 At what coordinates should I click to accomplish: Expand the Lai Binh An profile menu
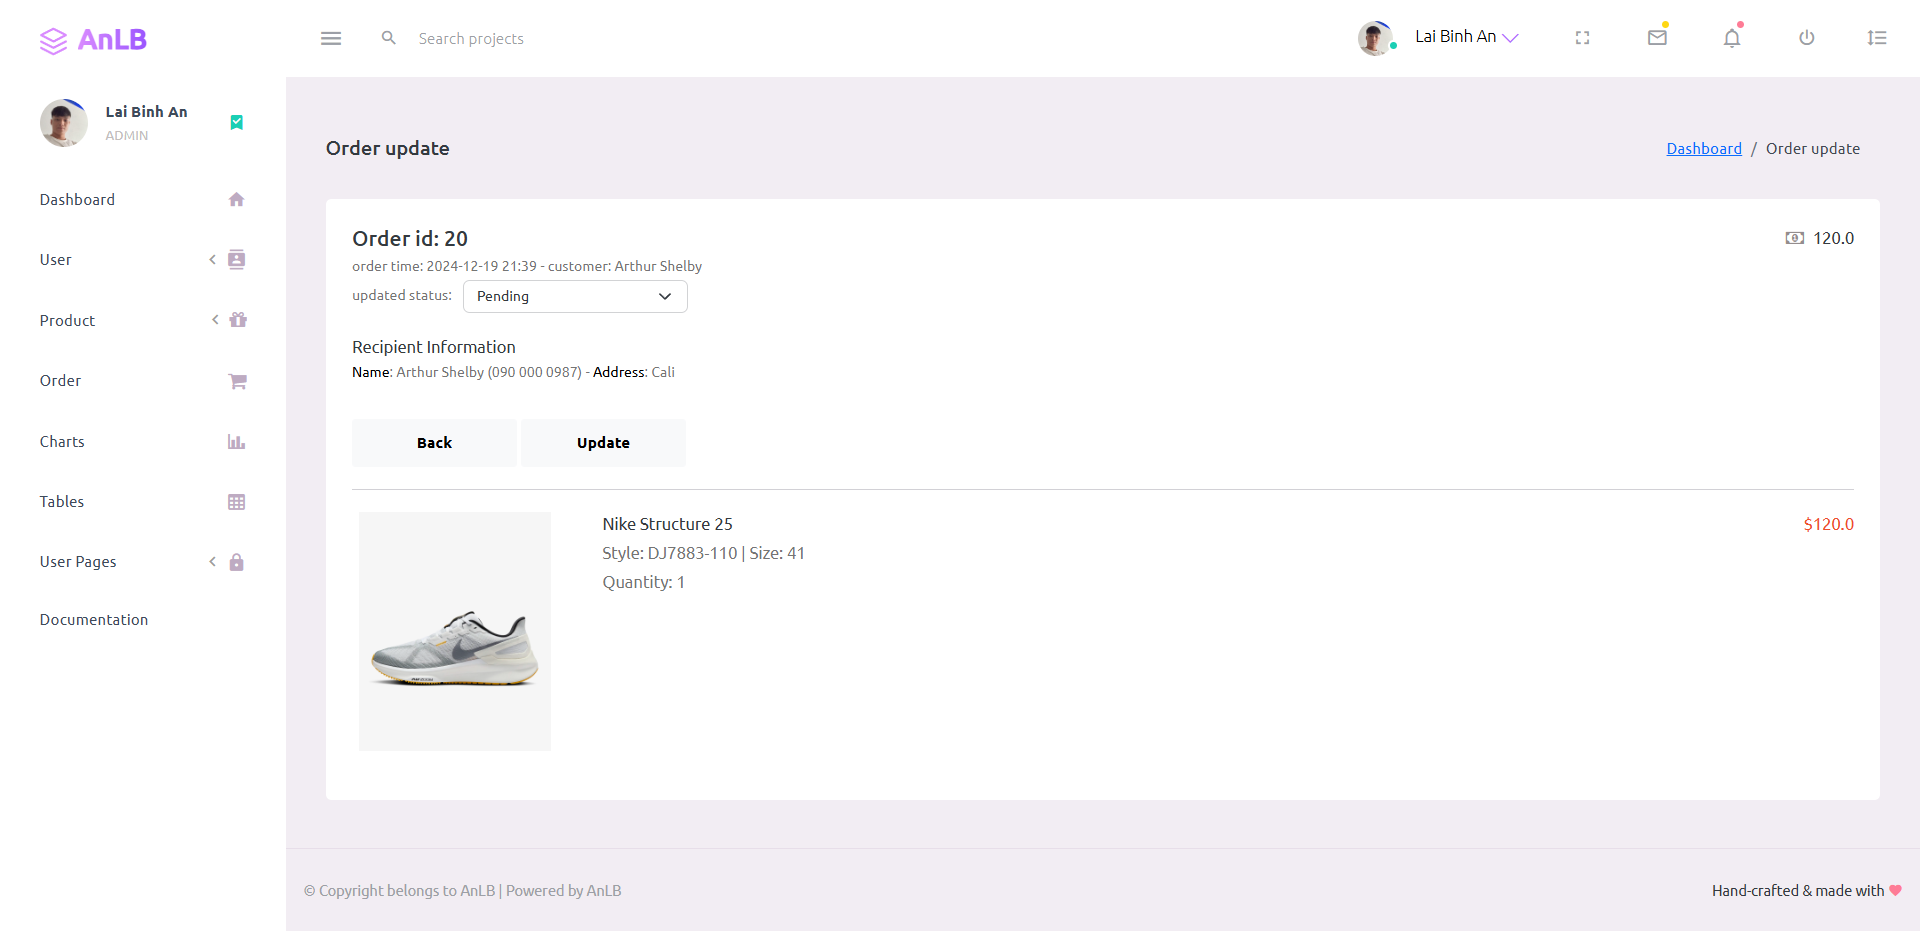point(1439,37)
